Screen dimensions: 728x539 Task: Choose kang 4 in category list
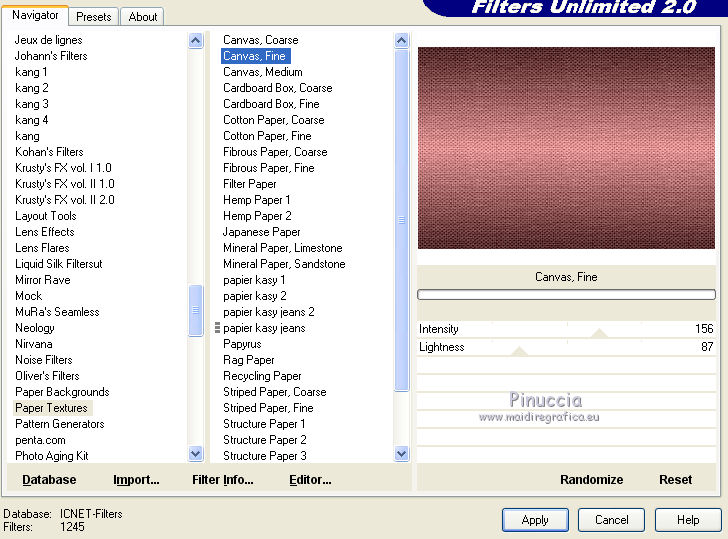click(32, 120)
